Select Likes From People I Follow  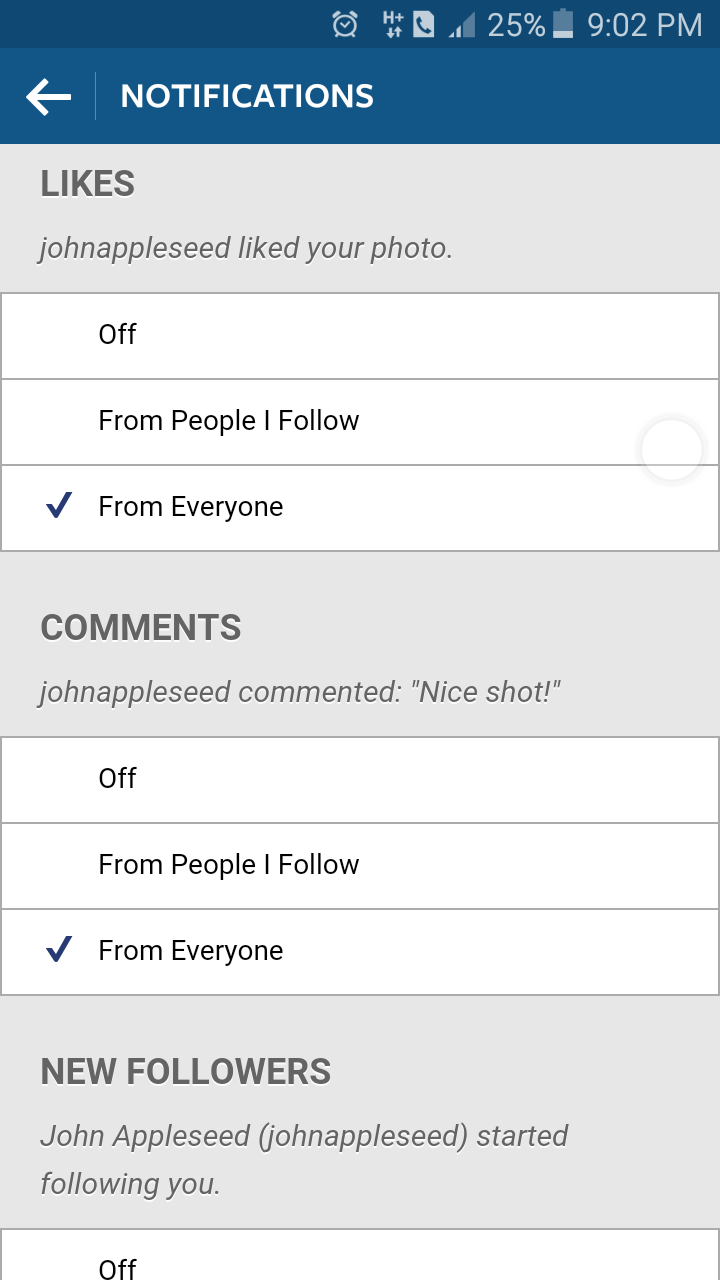[360, 422]
